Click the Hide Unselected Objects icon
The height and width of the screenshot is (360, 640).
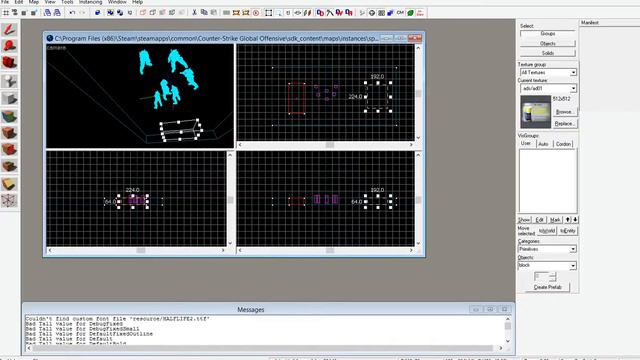click(x=153, y=13)
